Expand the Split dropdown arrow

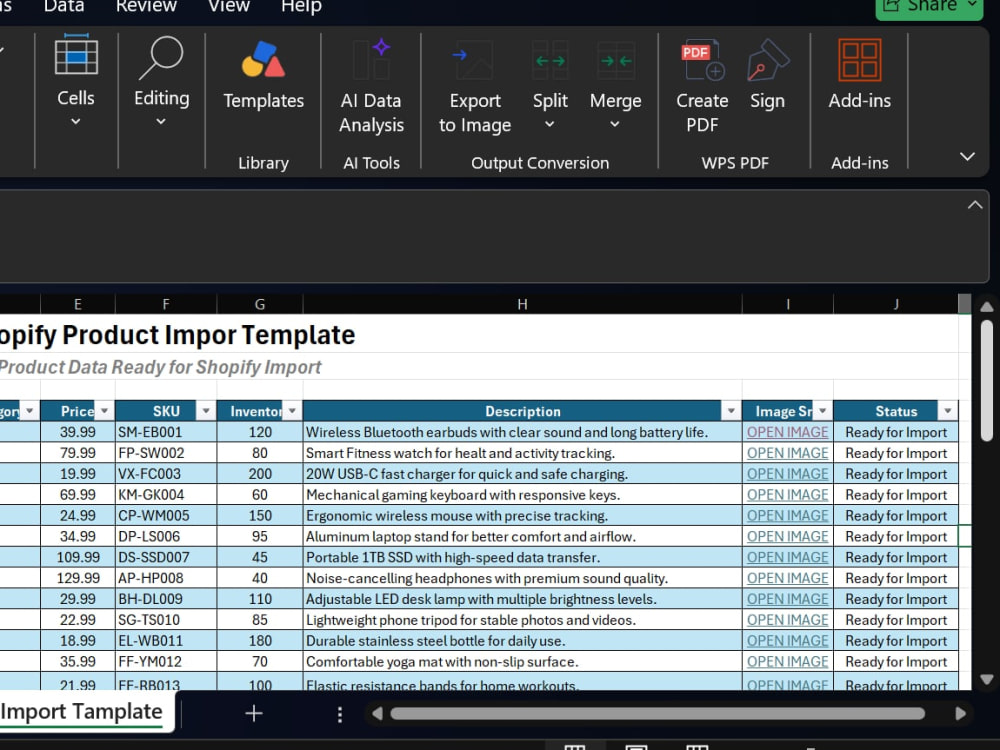click(x=550, y=124)
